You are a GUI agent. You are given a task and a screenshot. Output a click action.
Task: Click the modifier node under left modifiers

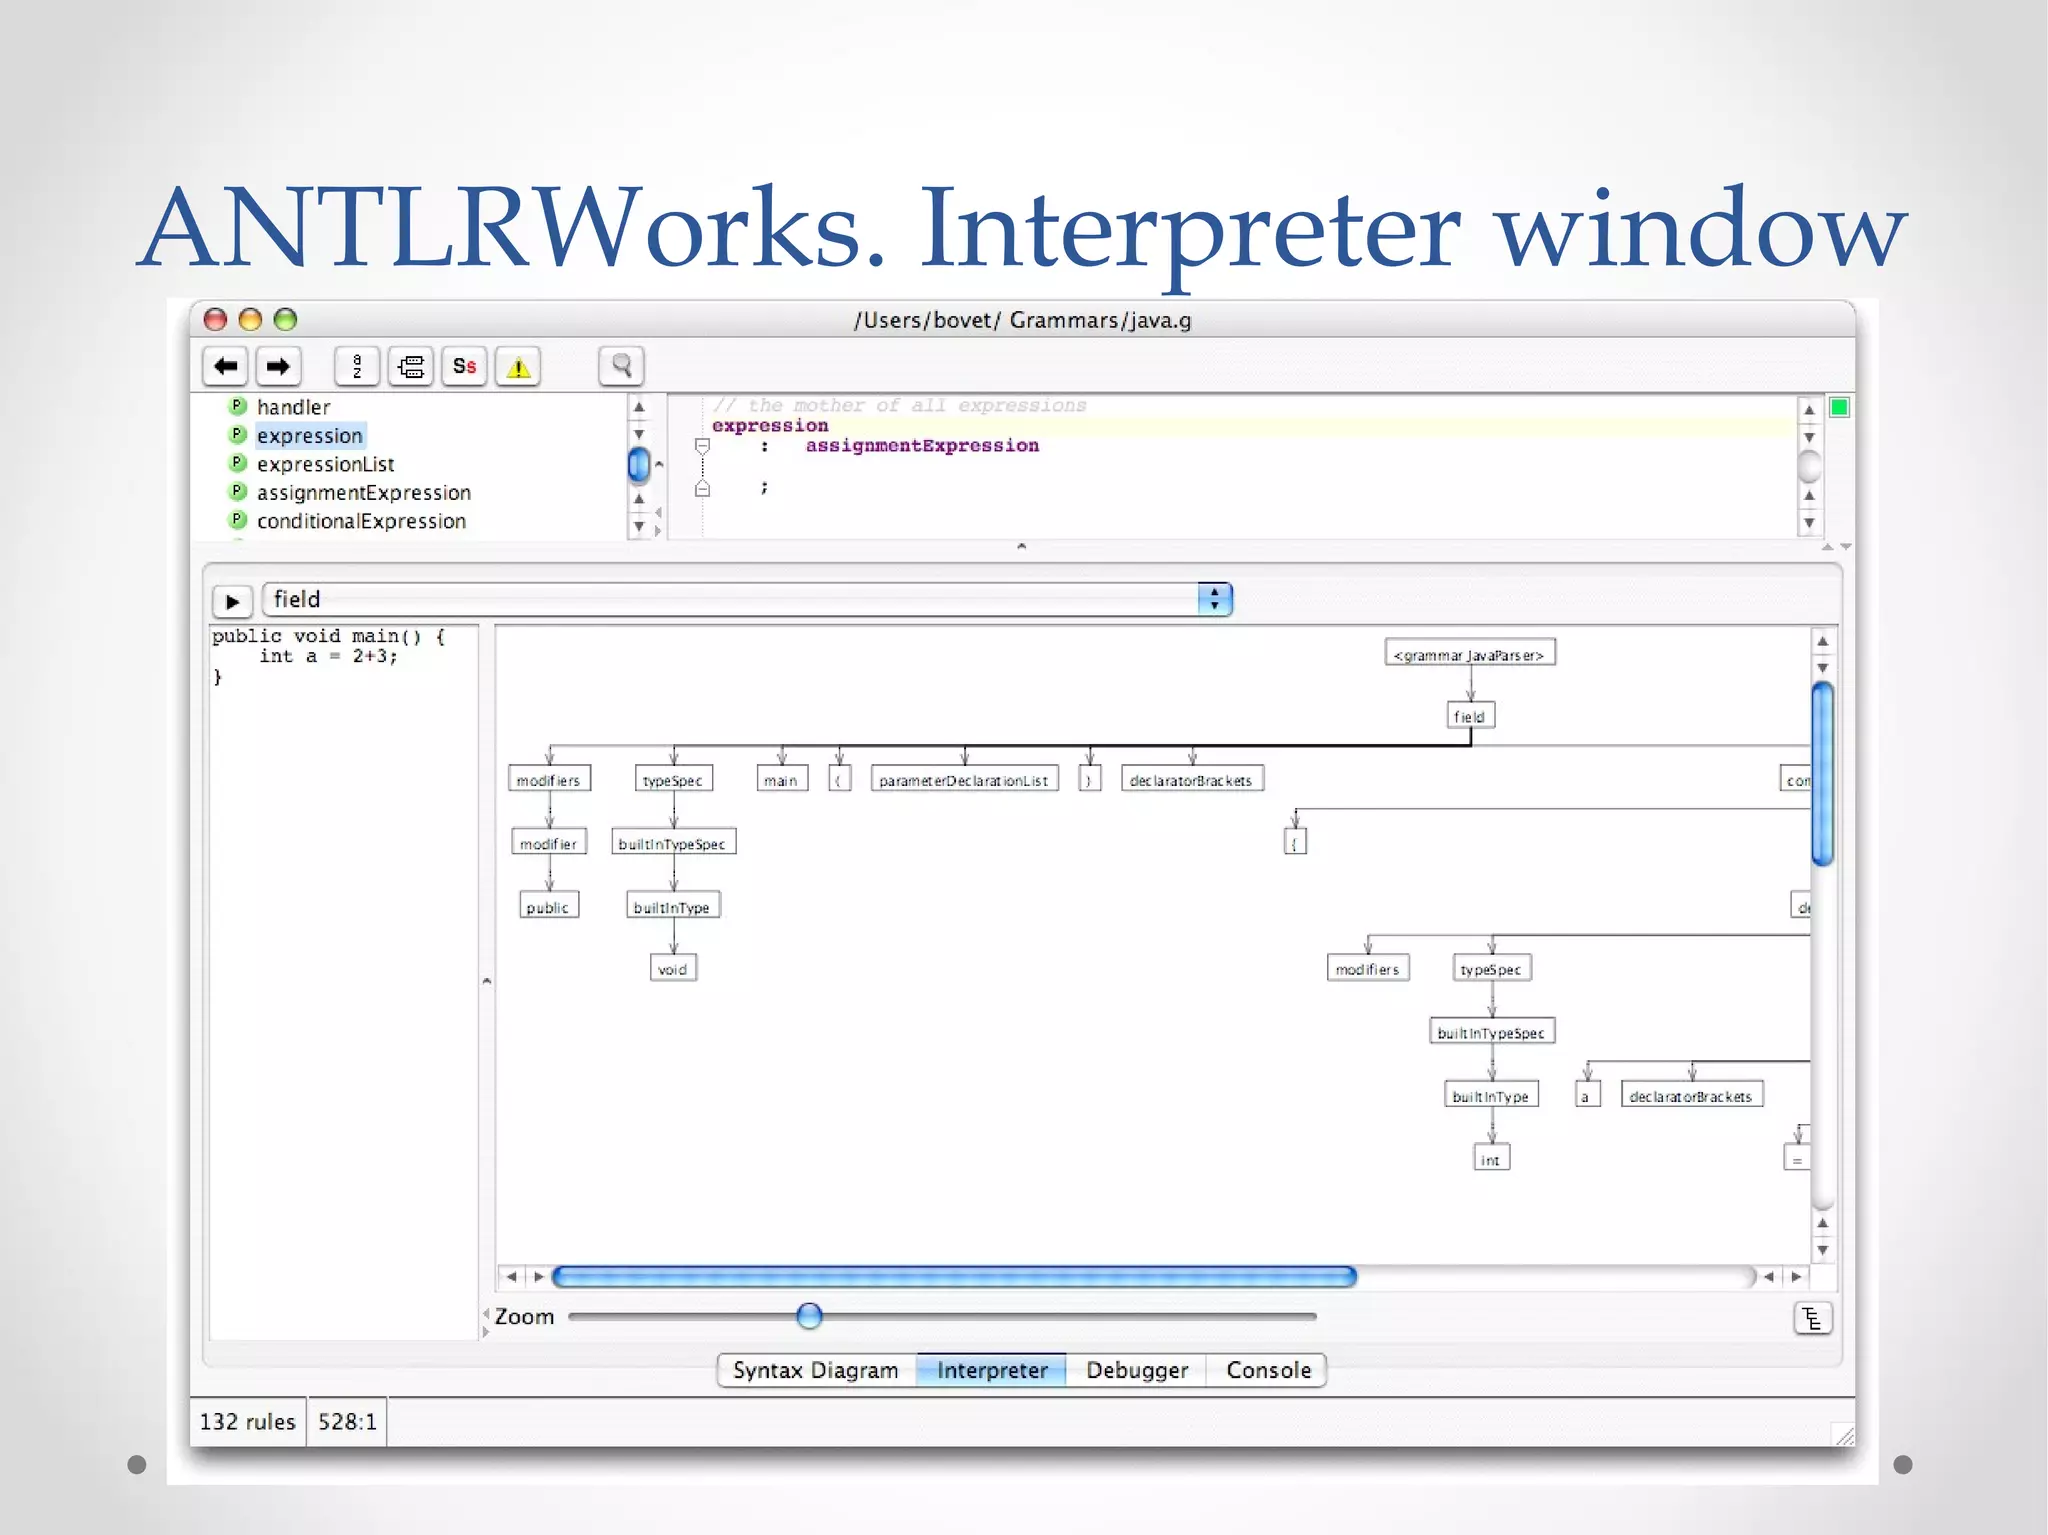click(x=549, y=843)
